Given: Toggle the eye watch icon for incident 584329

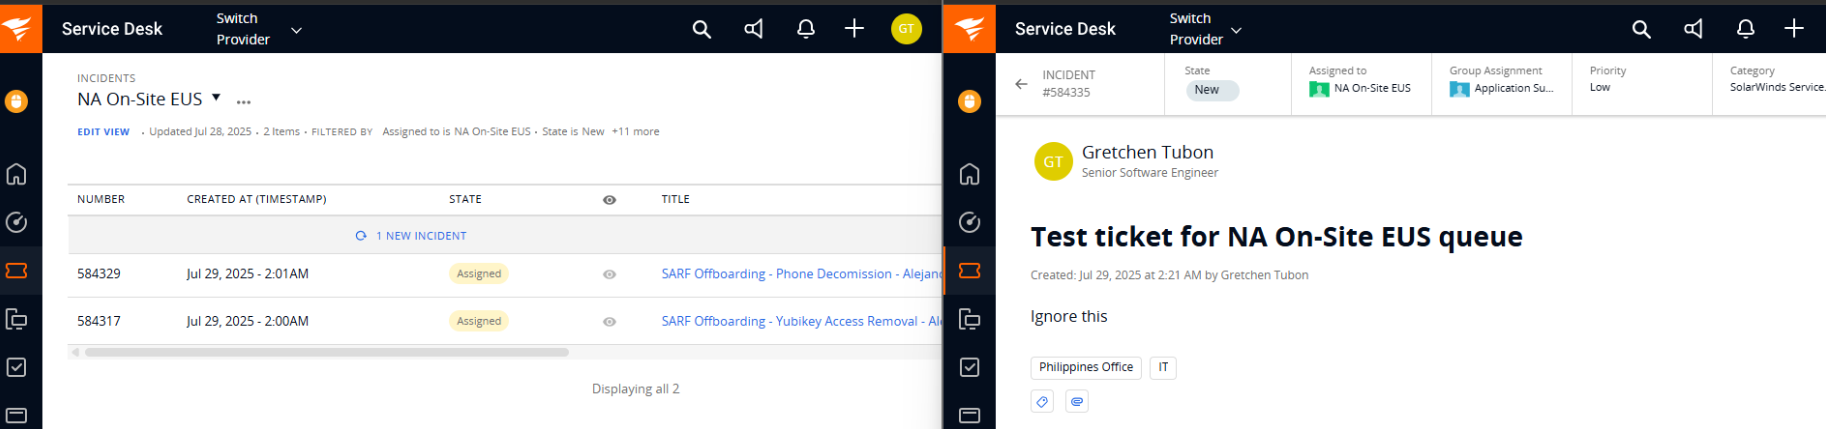Looking at the screenshot, I should (609, 274).
